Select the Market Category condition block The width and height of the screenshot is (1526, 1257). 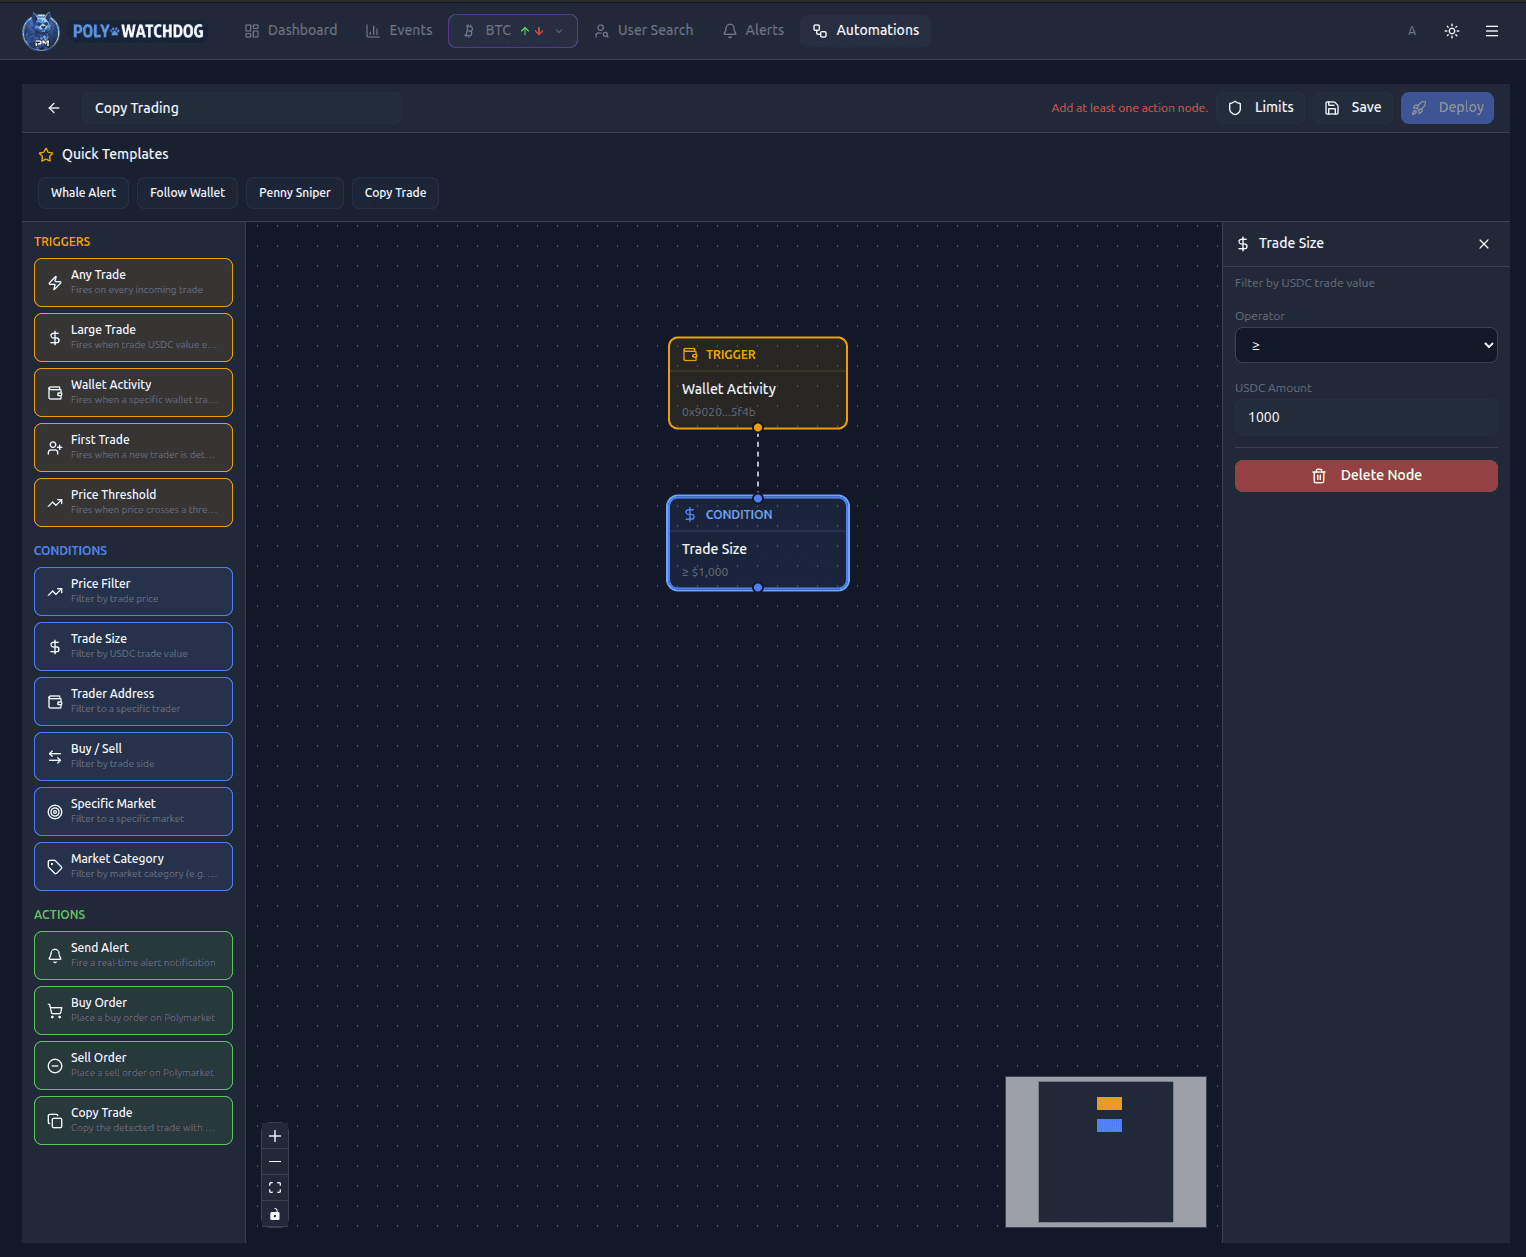coord(133,867)
